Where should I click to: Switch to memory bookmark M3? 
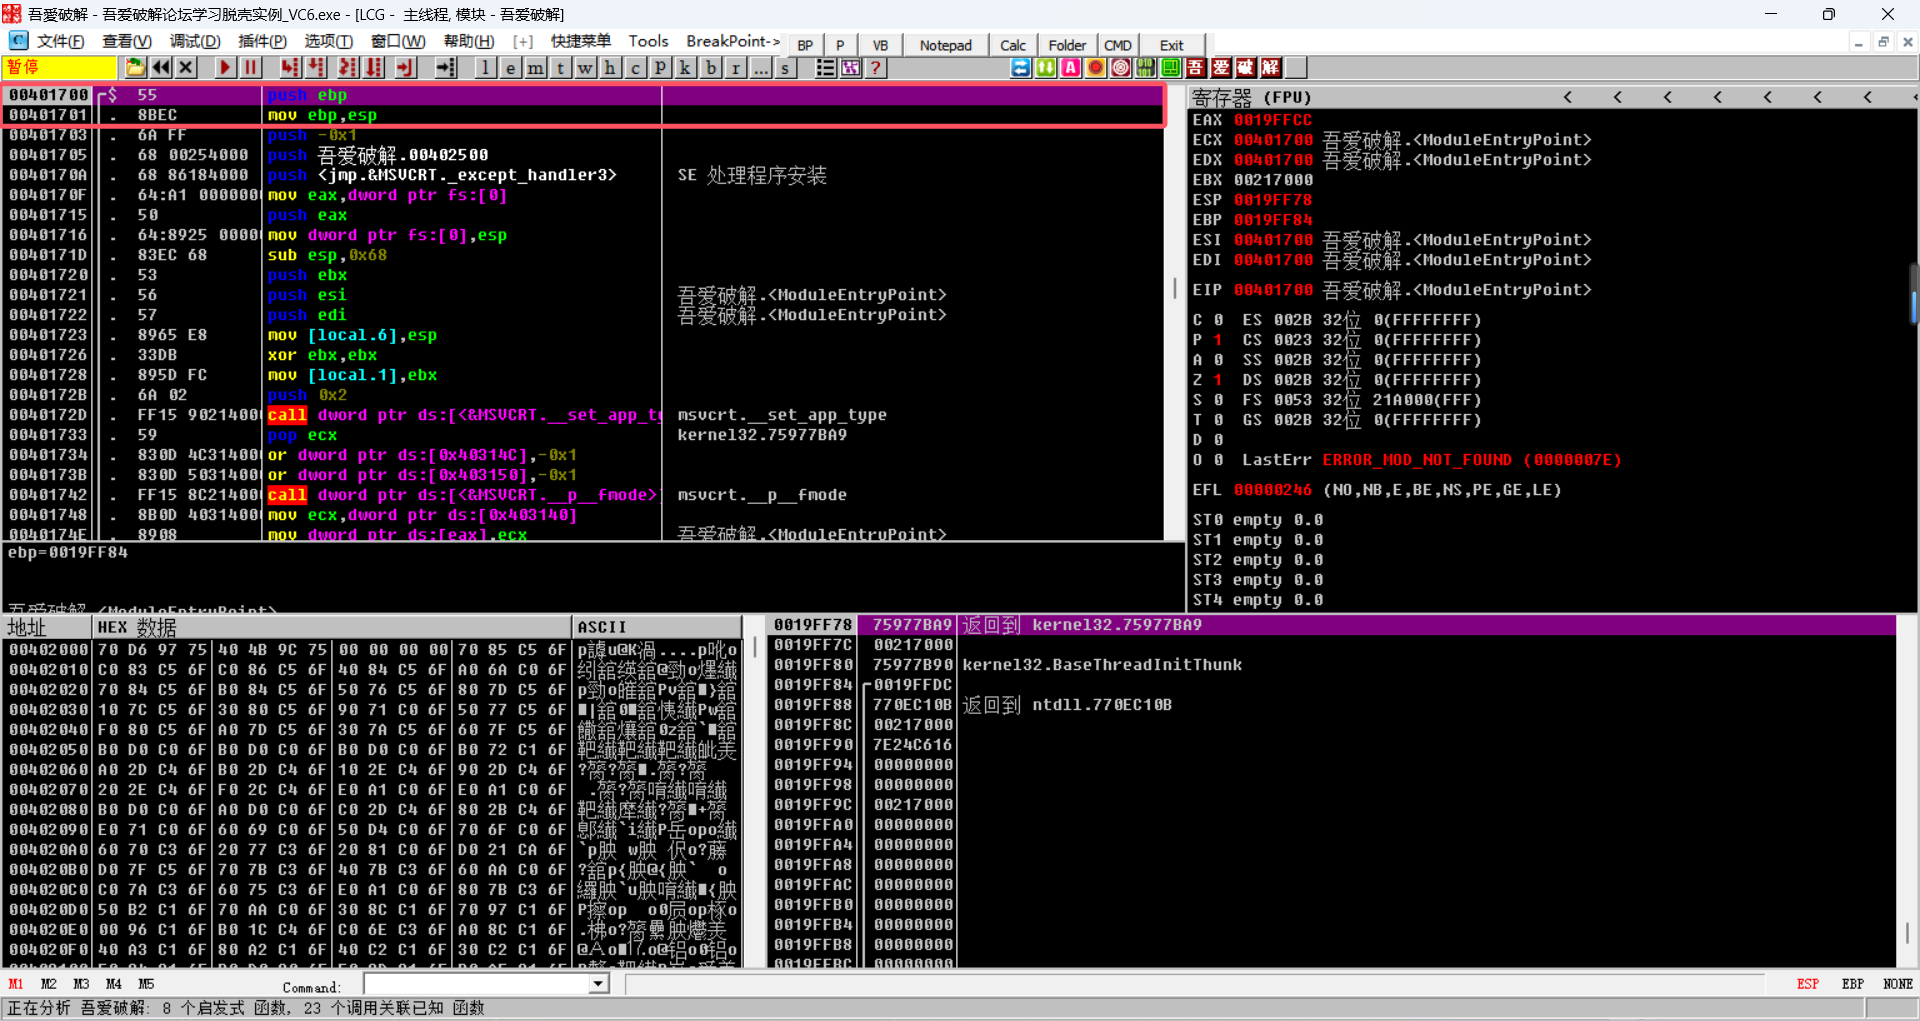tap(81, 984)
